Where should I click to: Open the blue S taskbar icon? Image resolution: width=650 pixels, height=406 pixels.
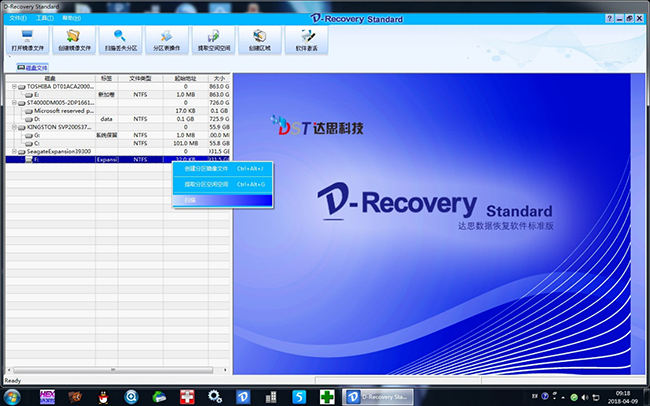coord(299,397)
